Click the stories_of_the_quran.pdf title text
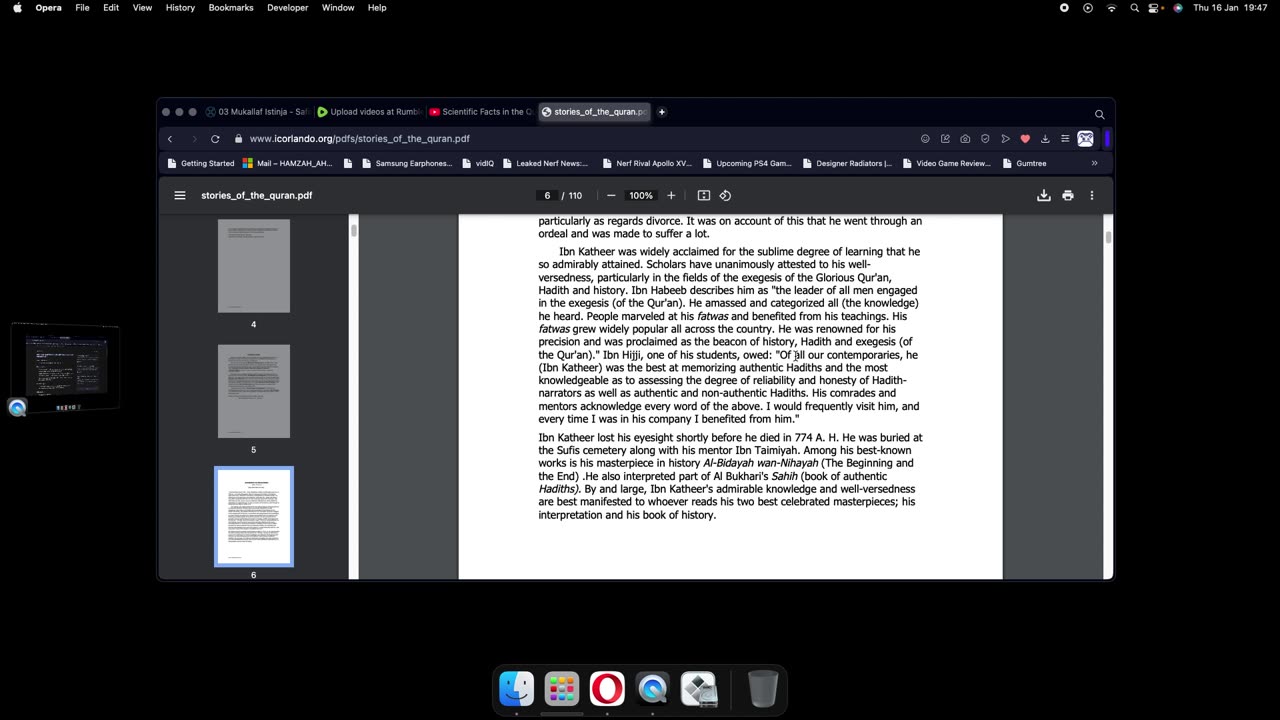The width and height of the screenshot is (1280, 720). click(x=257, y=195)
